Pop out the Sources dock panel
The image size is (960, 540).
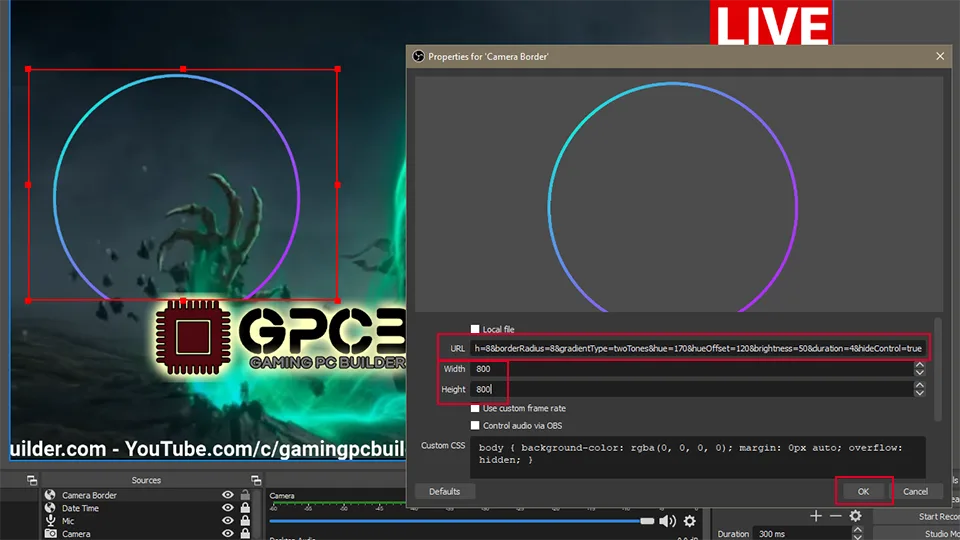click(256, 480)
